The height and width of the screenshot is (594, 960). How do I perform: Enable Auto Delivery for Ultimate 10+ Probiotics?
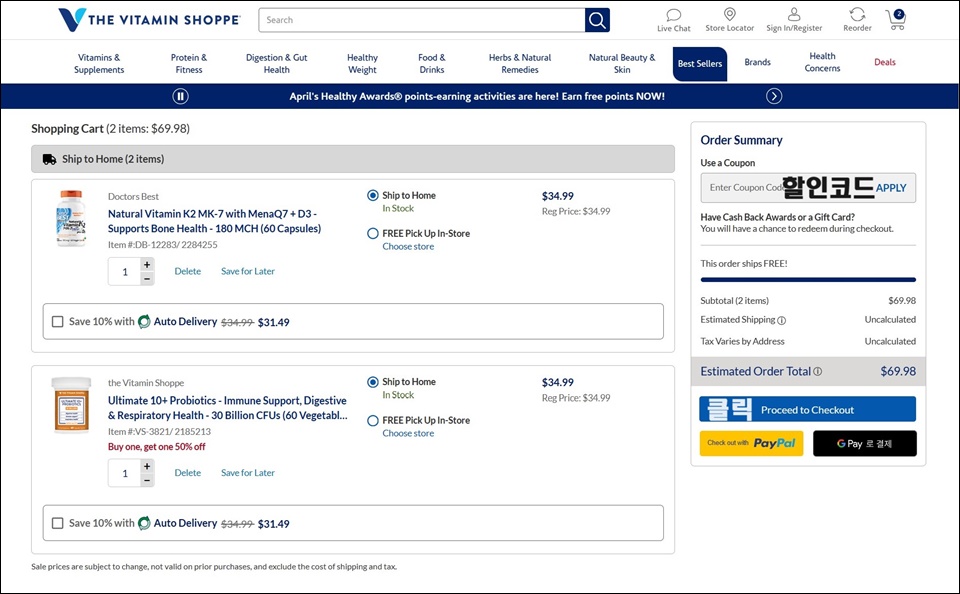coord(58,523)
